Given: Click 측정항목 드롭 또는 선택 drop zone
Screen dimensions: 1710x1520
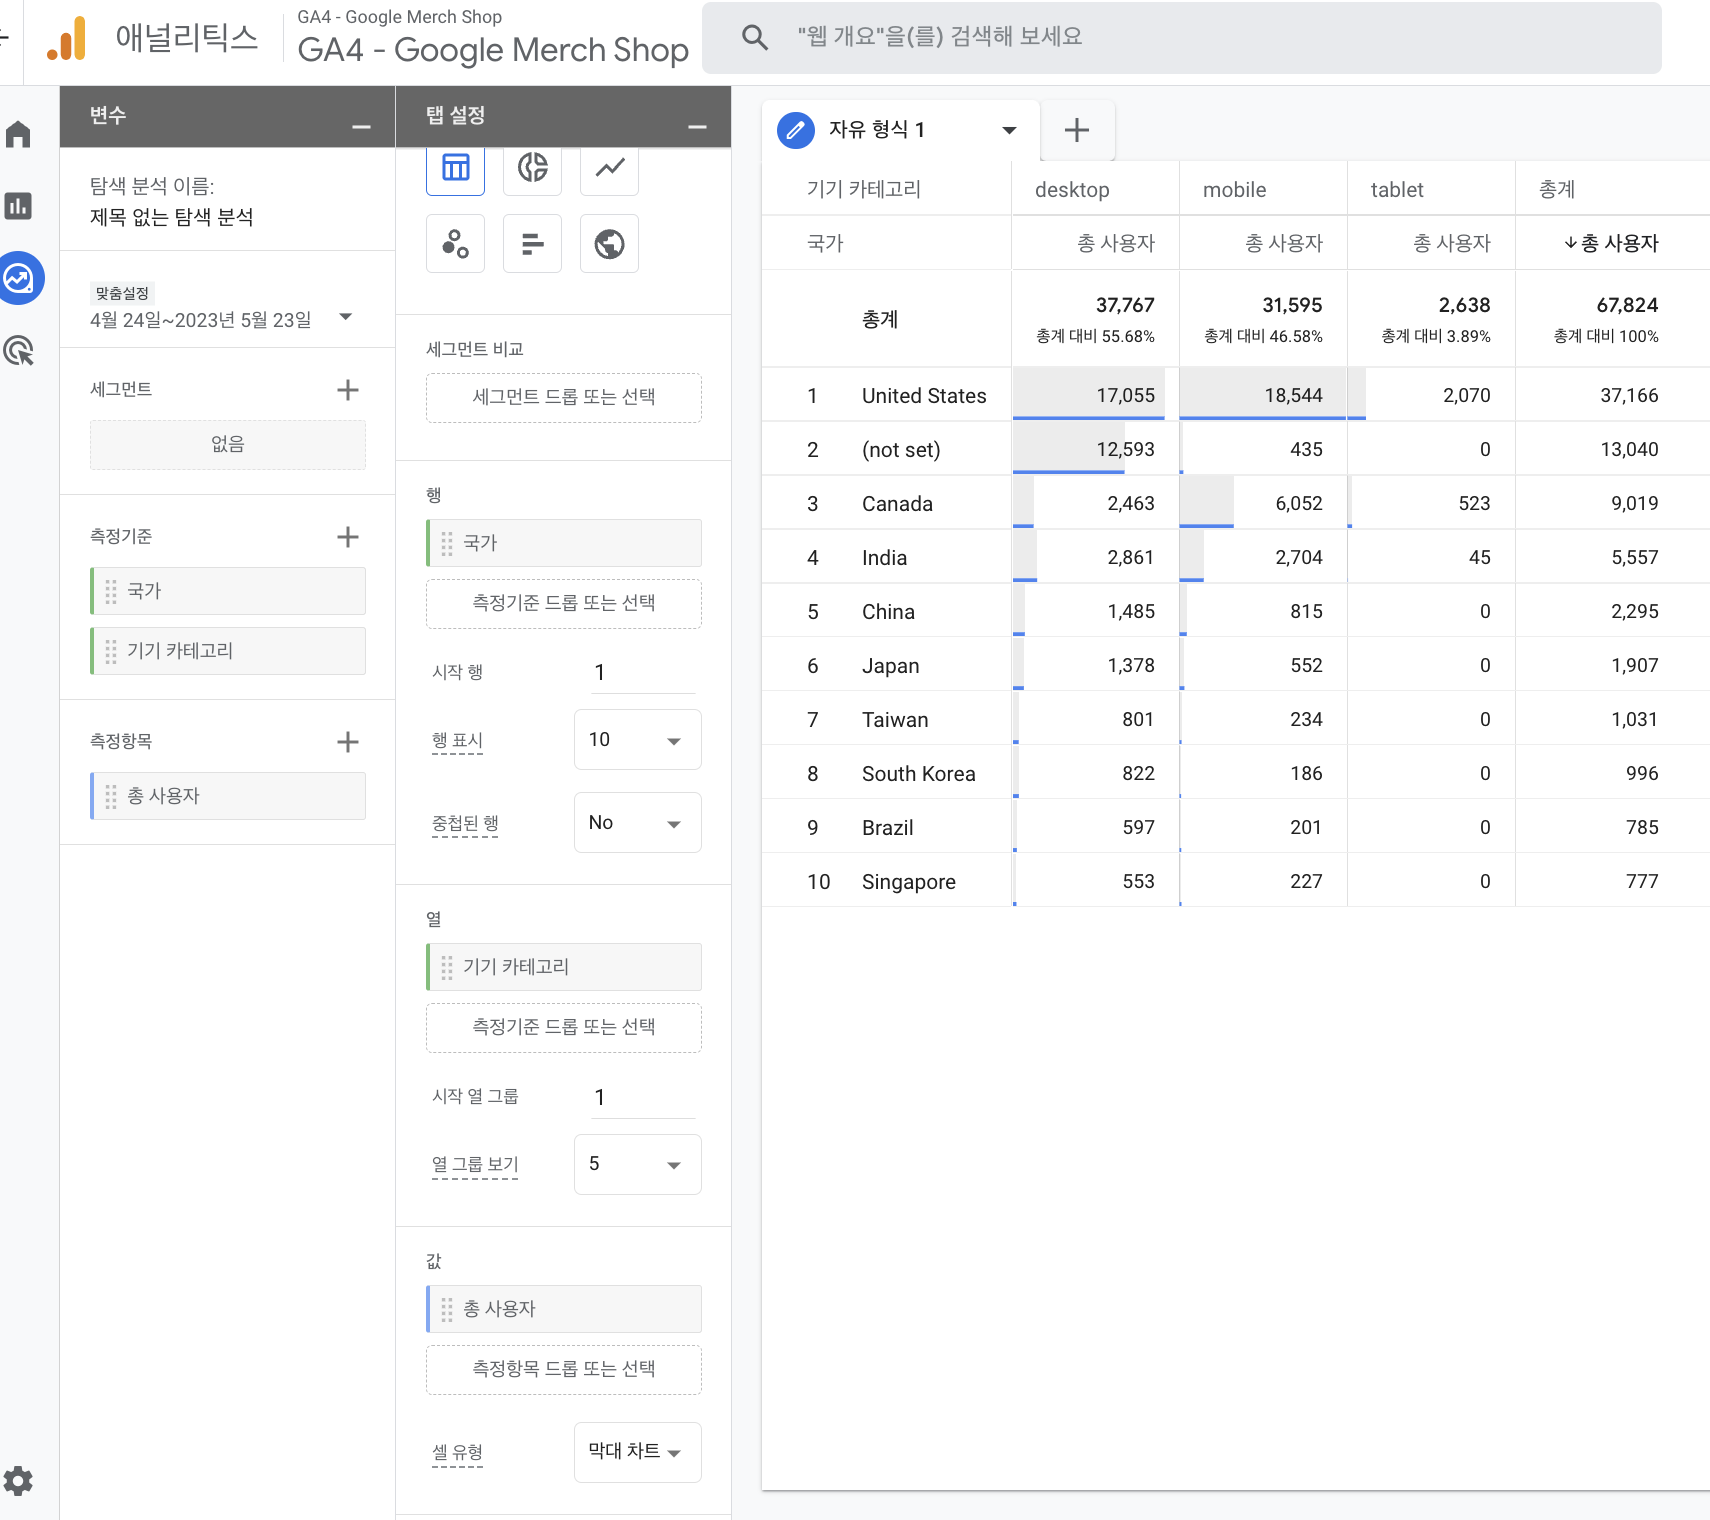Looking at the screenshot, I should click(564, 1370).
